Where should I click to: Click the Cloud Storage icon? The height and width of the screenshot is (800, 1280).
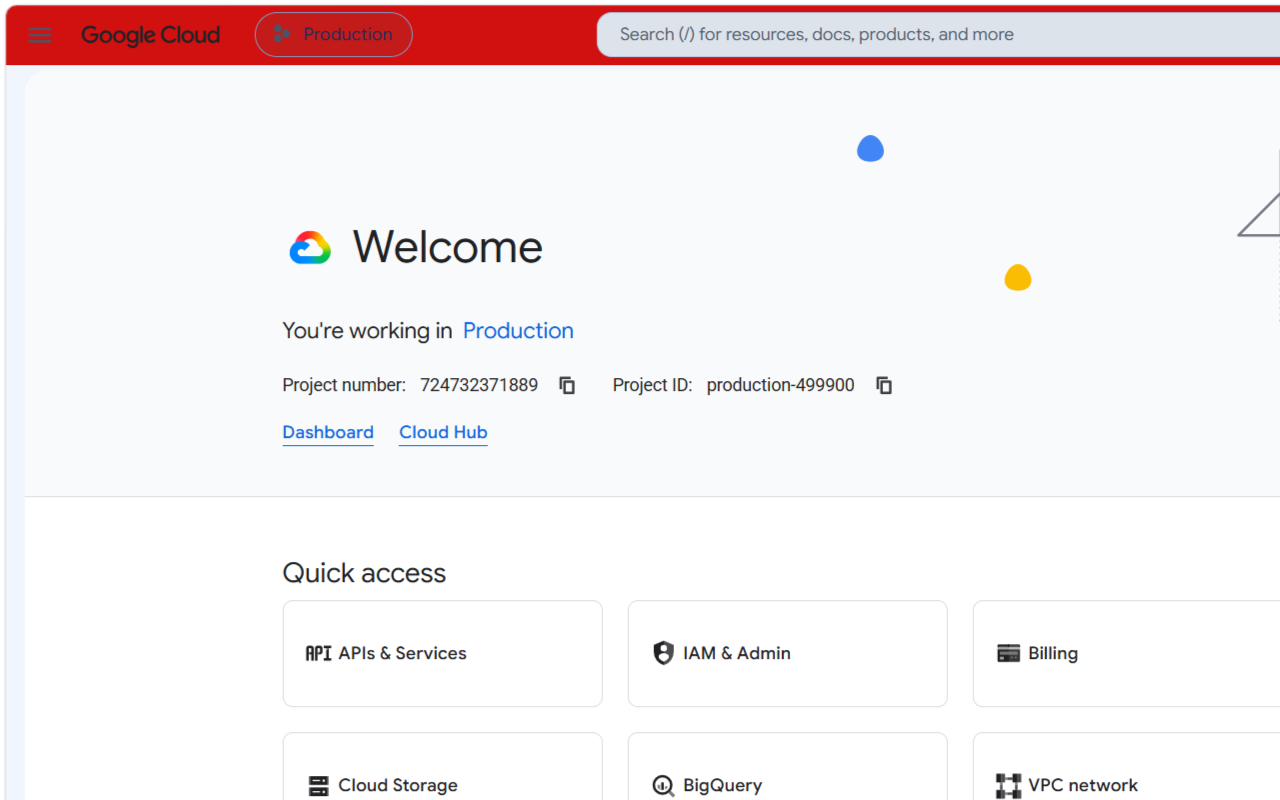coord(318,786)
